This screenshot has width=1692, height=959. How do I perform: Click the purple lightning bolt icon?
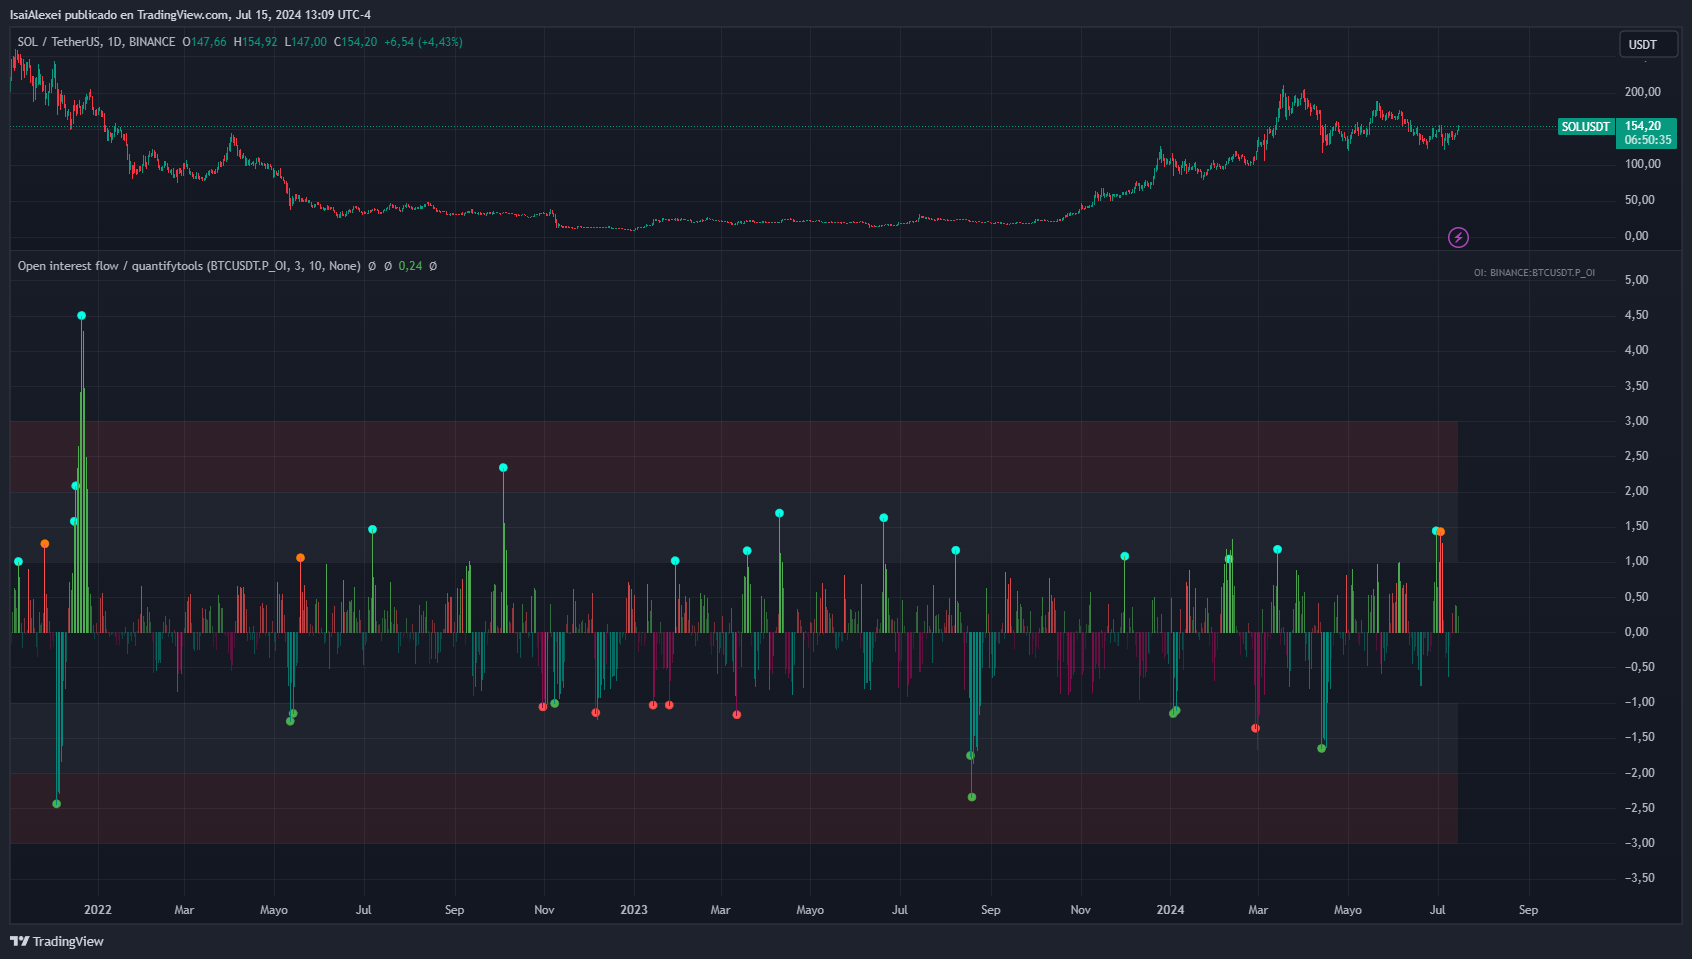coord(1458,237)
